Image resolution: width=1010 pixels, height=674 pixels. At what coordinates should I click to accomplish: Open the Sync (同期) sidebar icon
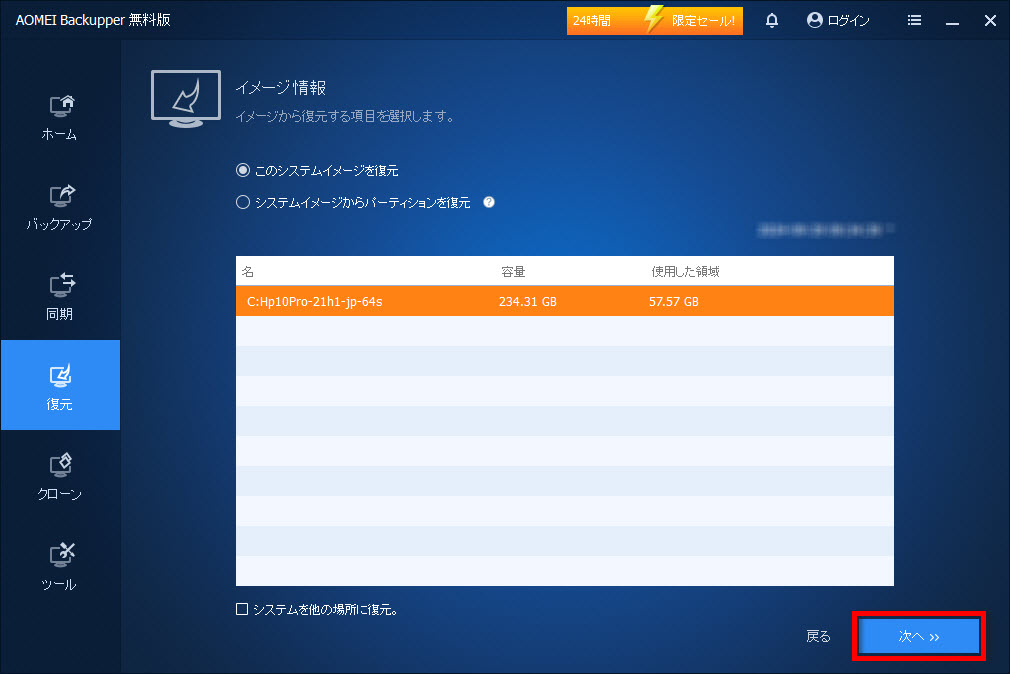click(60, 296)
